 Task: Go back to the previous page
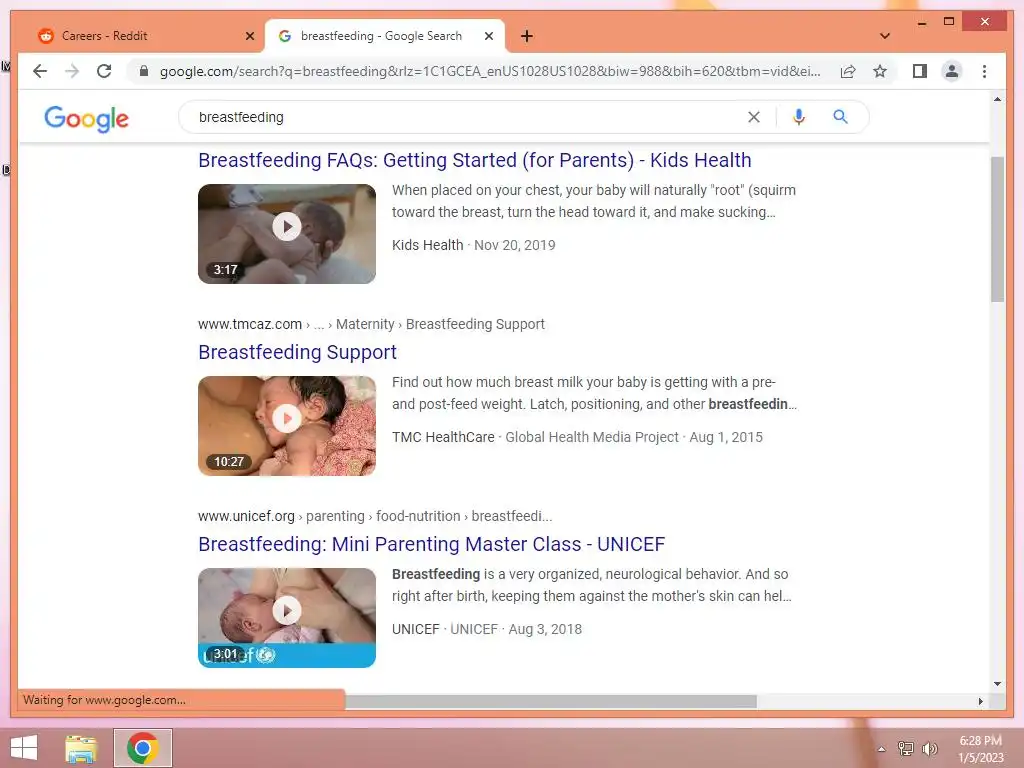pos(40,71)
